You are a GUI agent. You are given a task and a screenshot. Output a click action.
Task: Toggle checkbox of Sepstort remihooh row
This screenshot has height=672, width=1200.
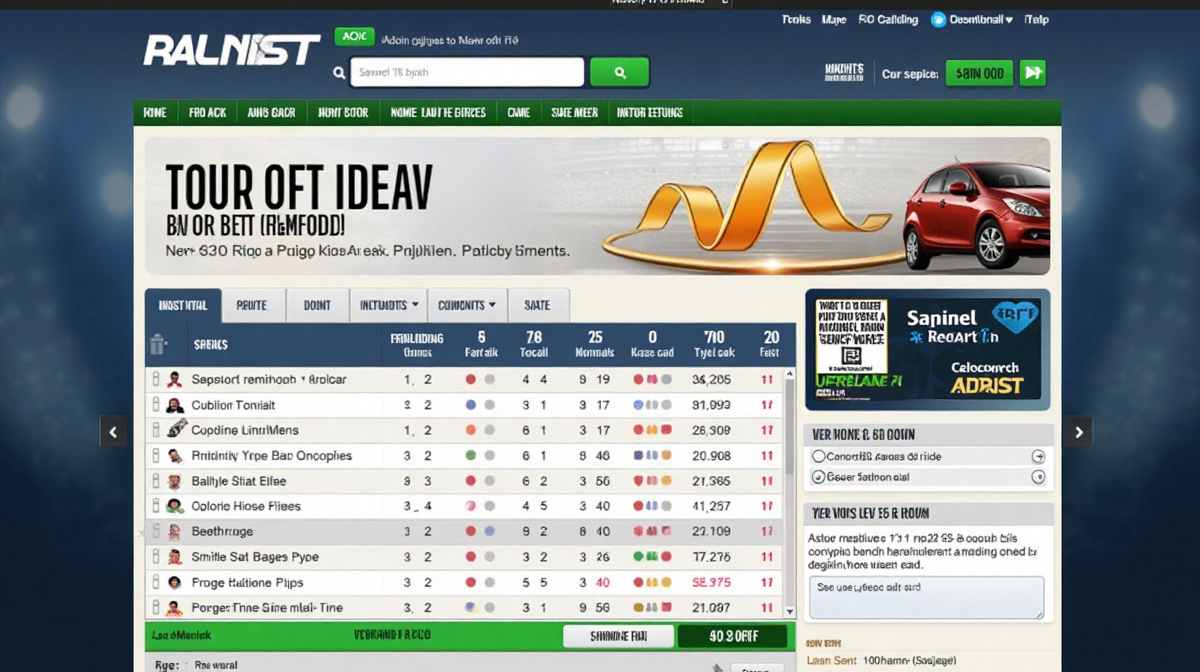155,380
